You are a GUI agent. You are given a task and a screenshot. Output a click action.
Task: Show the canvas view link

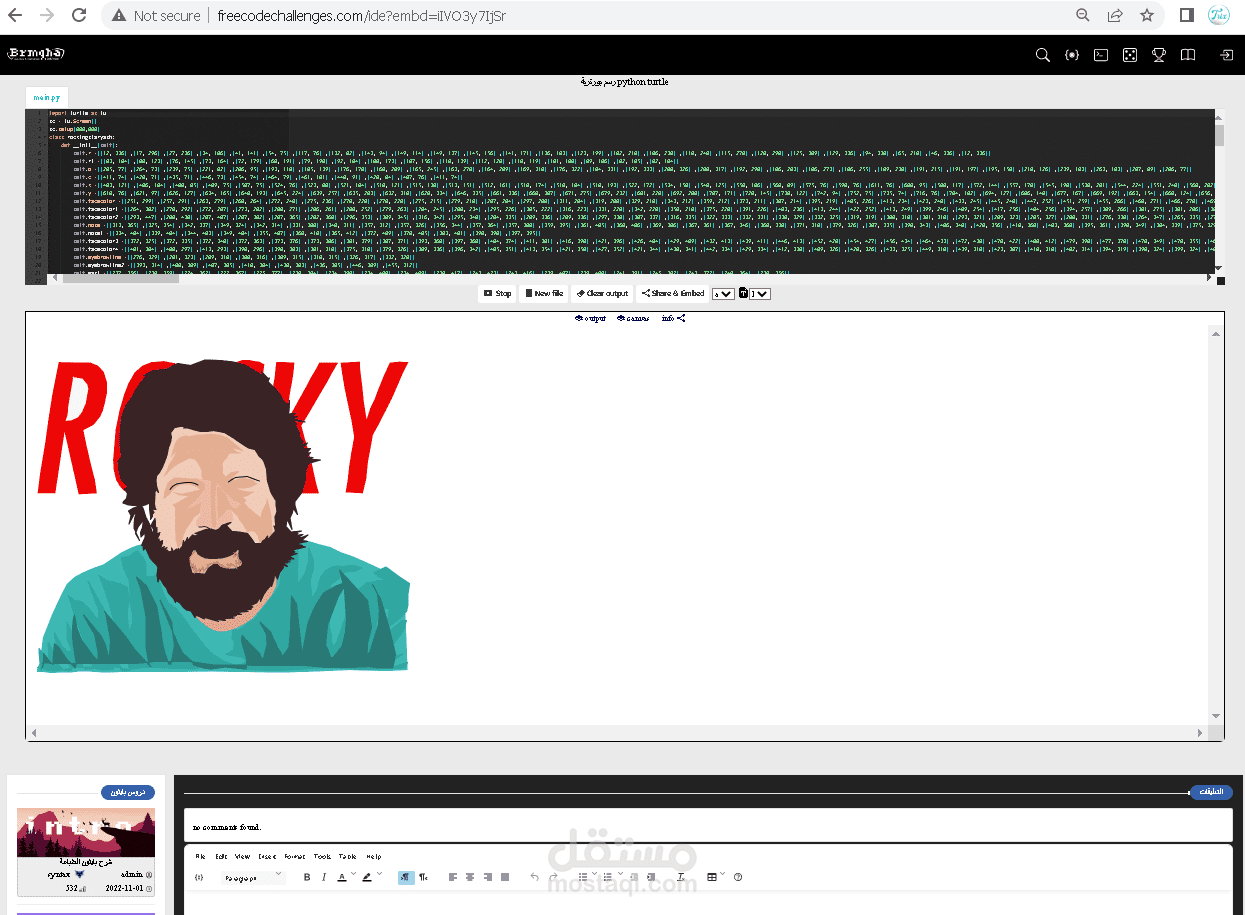coord(633,318)
